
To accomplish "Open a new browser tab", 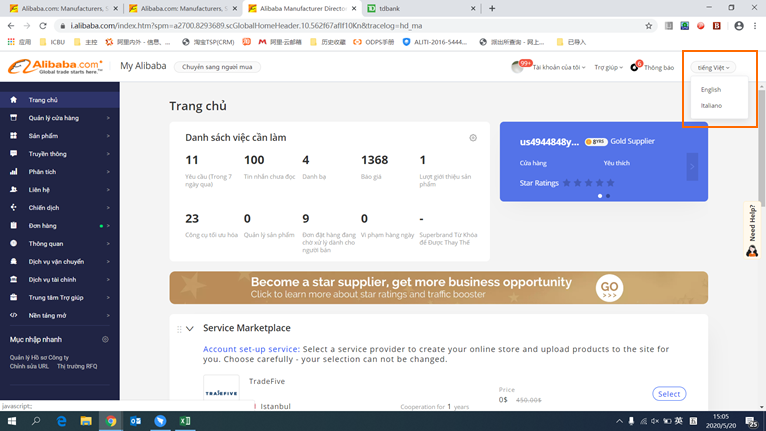I will click(x=492, y=8).
